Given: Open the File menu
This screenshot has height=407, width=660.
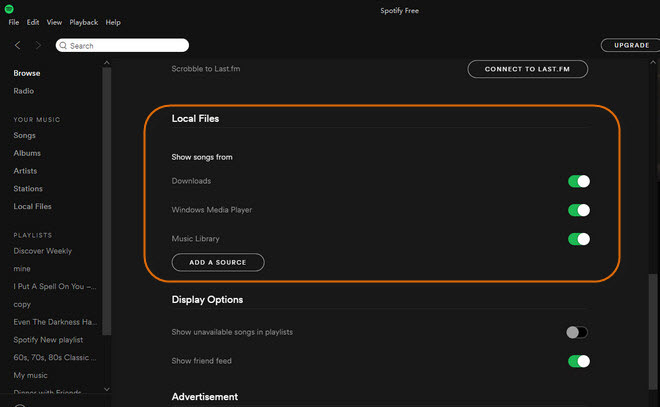Looking at the screenshot, I should (x=14, y=22).
